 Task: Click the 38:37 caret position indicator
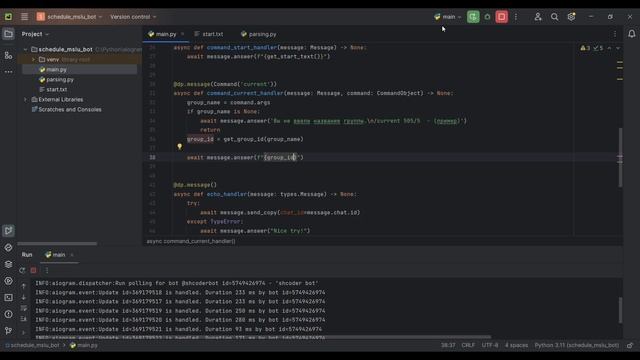click(448, 345)
